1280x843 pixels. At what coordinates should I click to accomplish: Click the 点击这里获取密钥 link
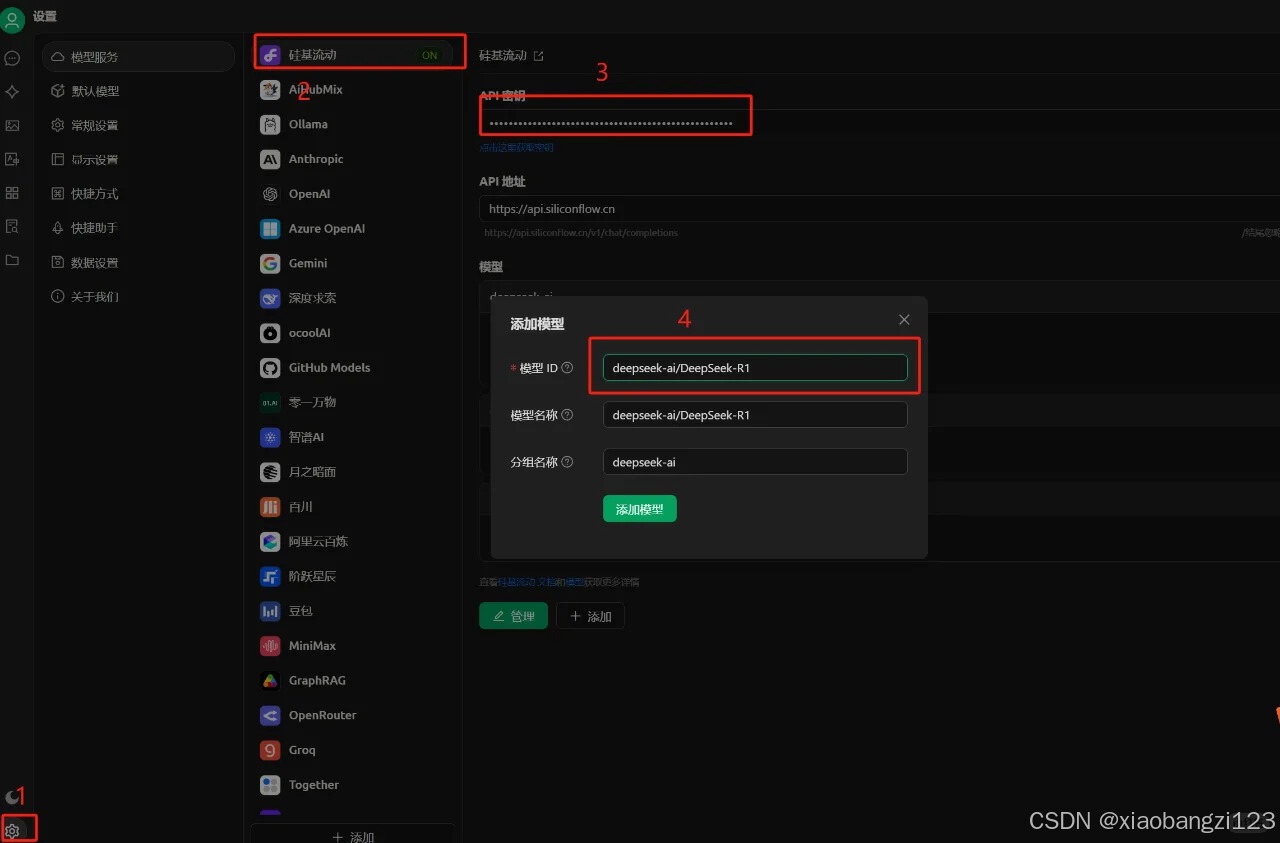coord(516,147)
